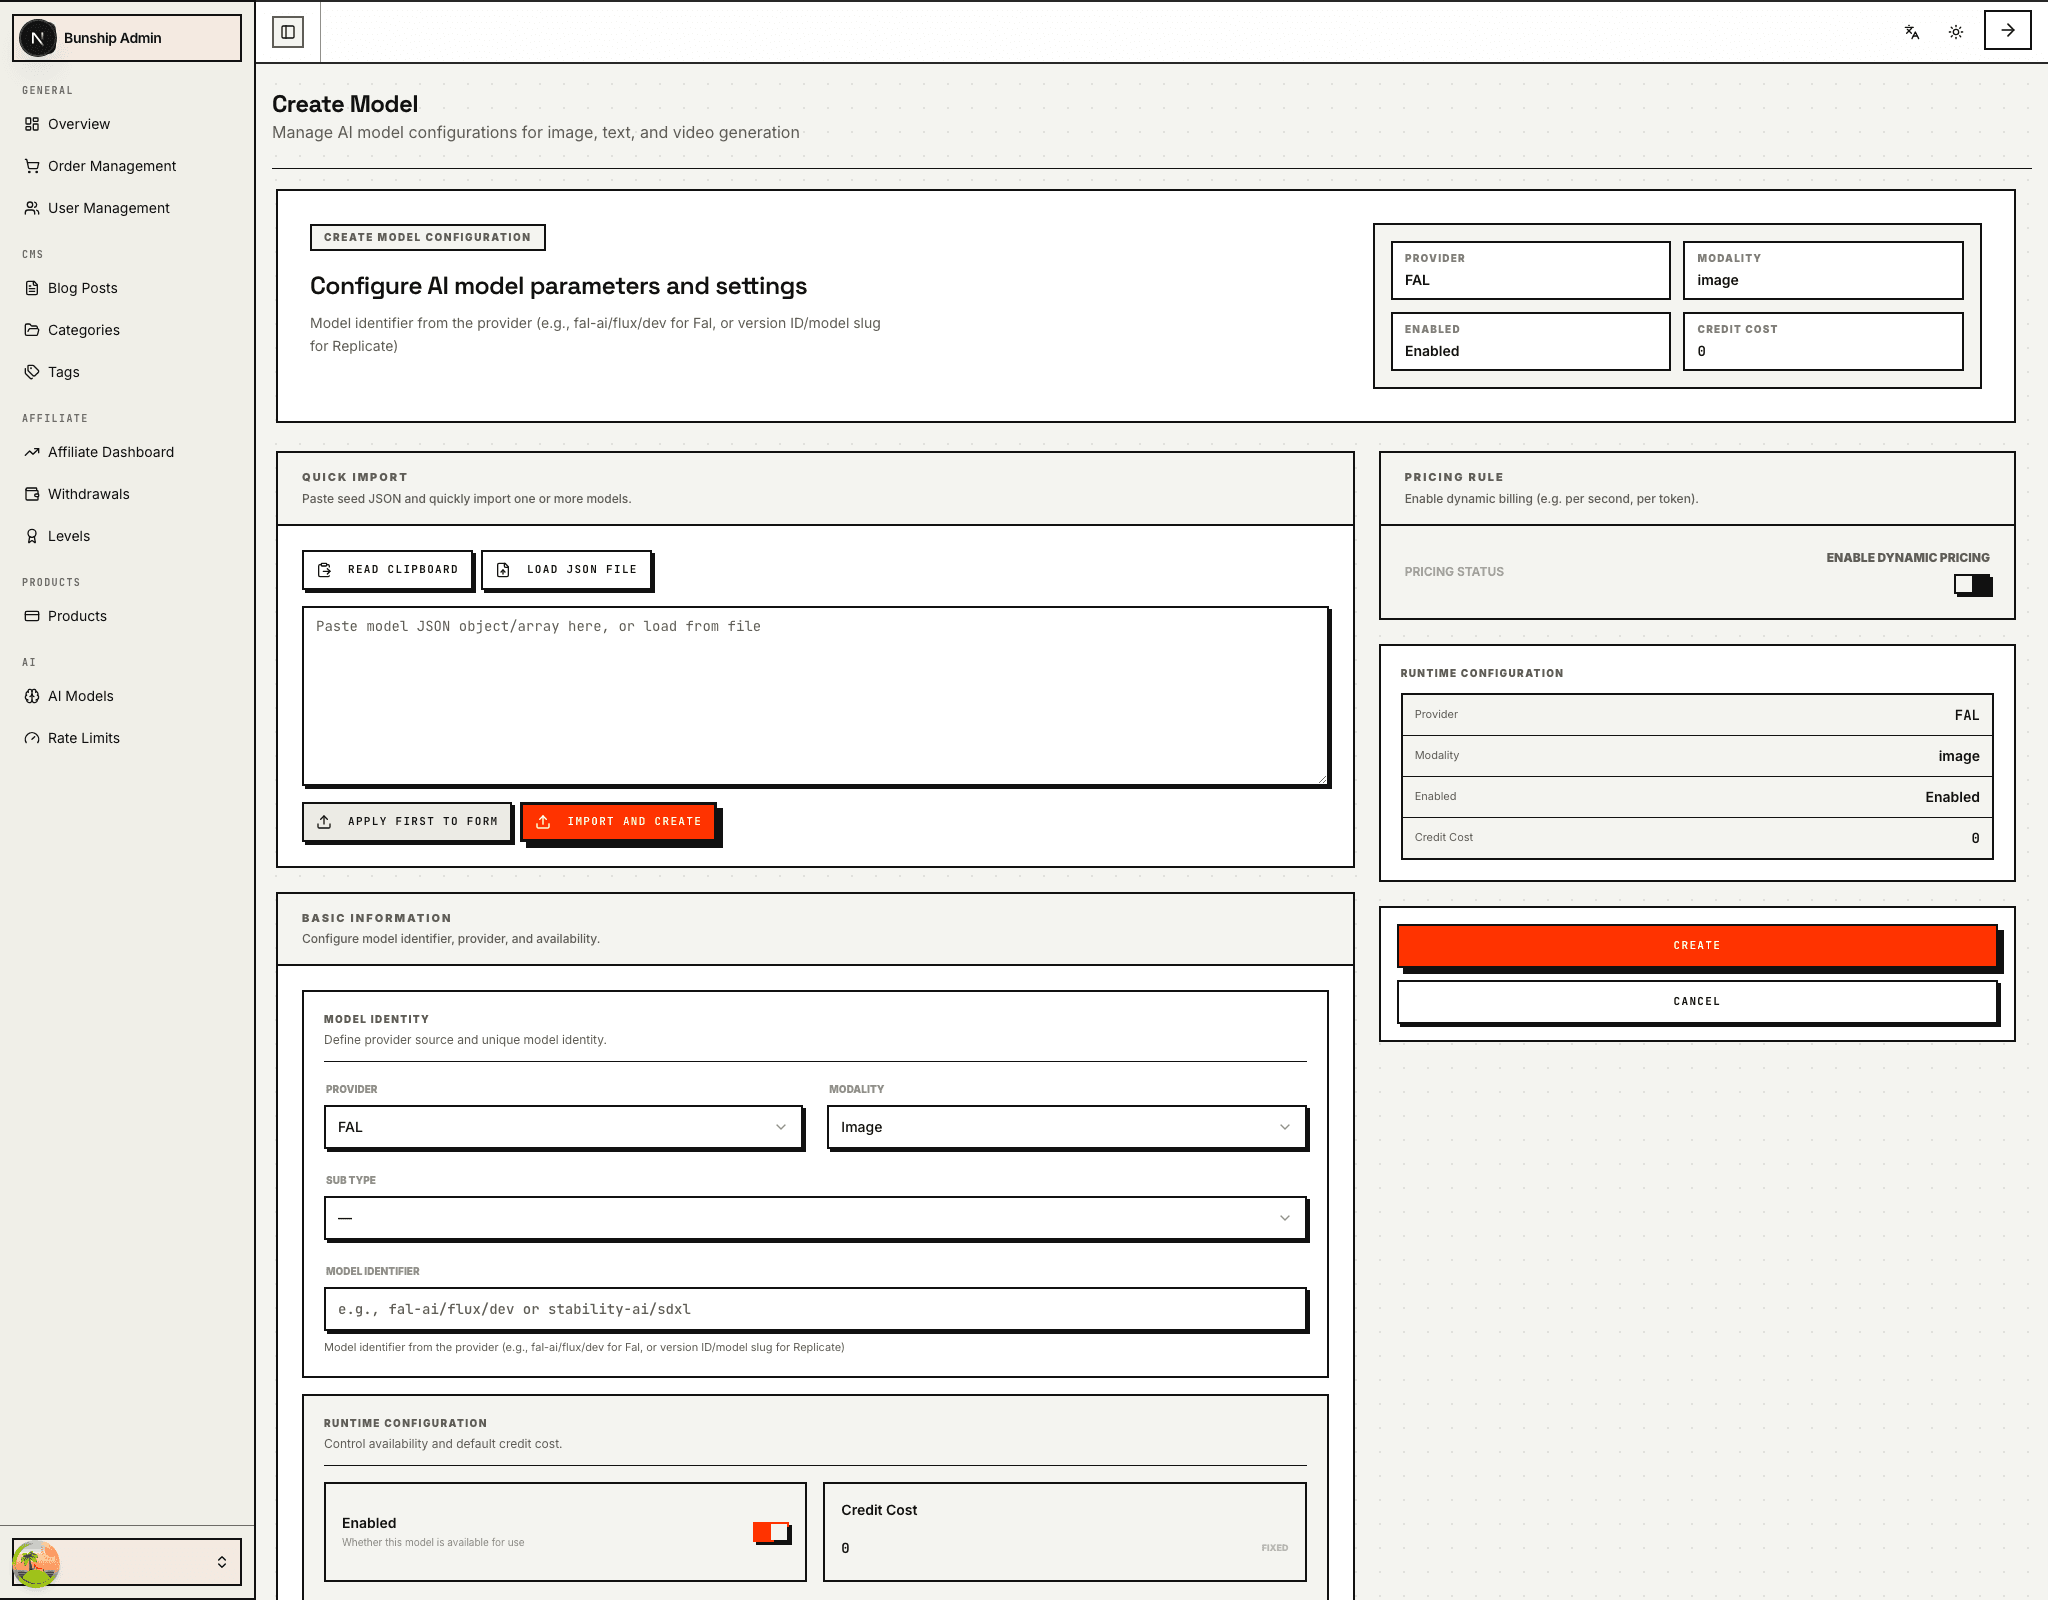Screen dimensions: 2048x1600
Task: Toggle the light/dark theme sun icon
Action: point(1957,32)
